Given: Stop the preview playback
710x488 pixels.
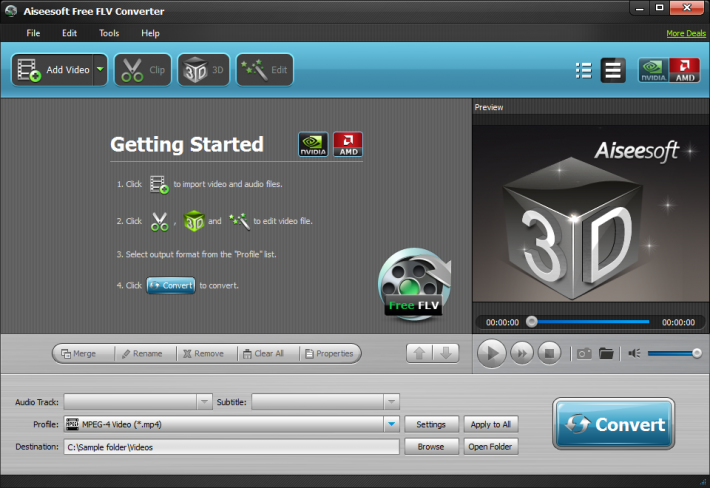Looking at the screenshot, I should (x=549, y=353).
